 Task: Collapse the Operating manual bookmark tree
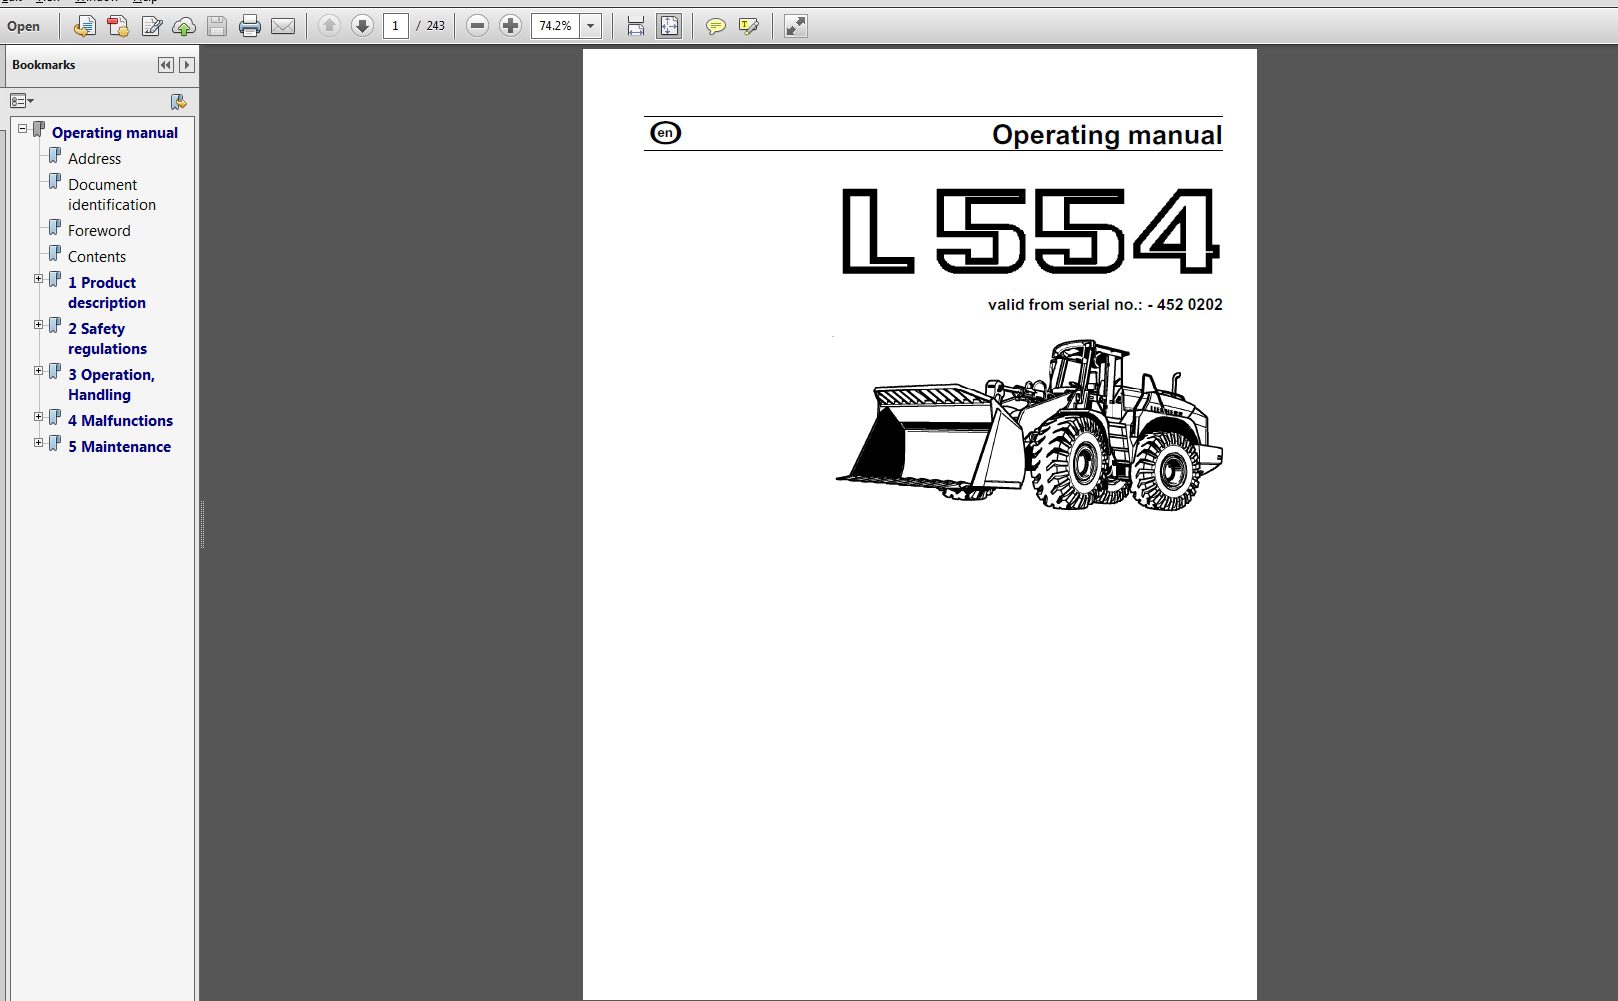[x=22, y=128]
